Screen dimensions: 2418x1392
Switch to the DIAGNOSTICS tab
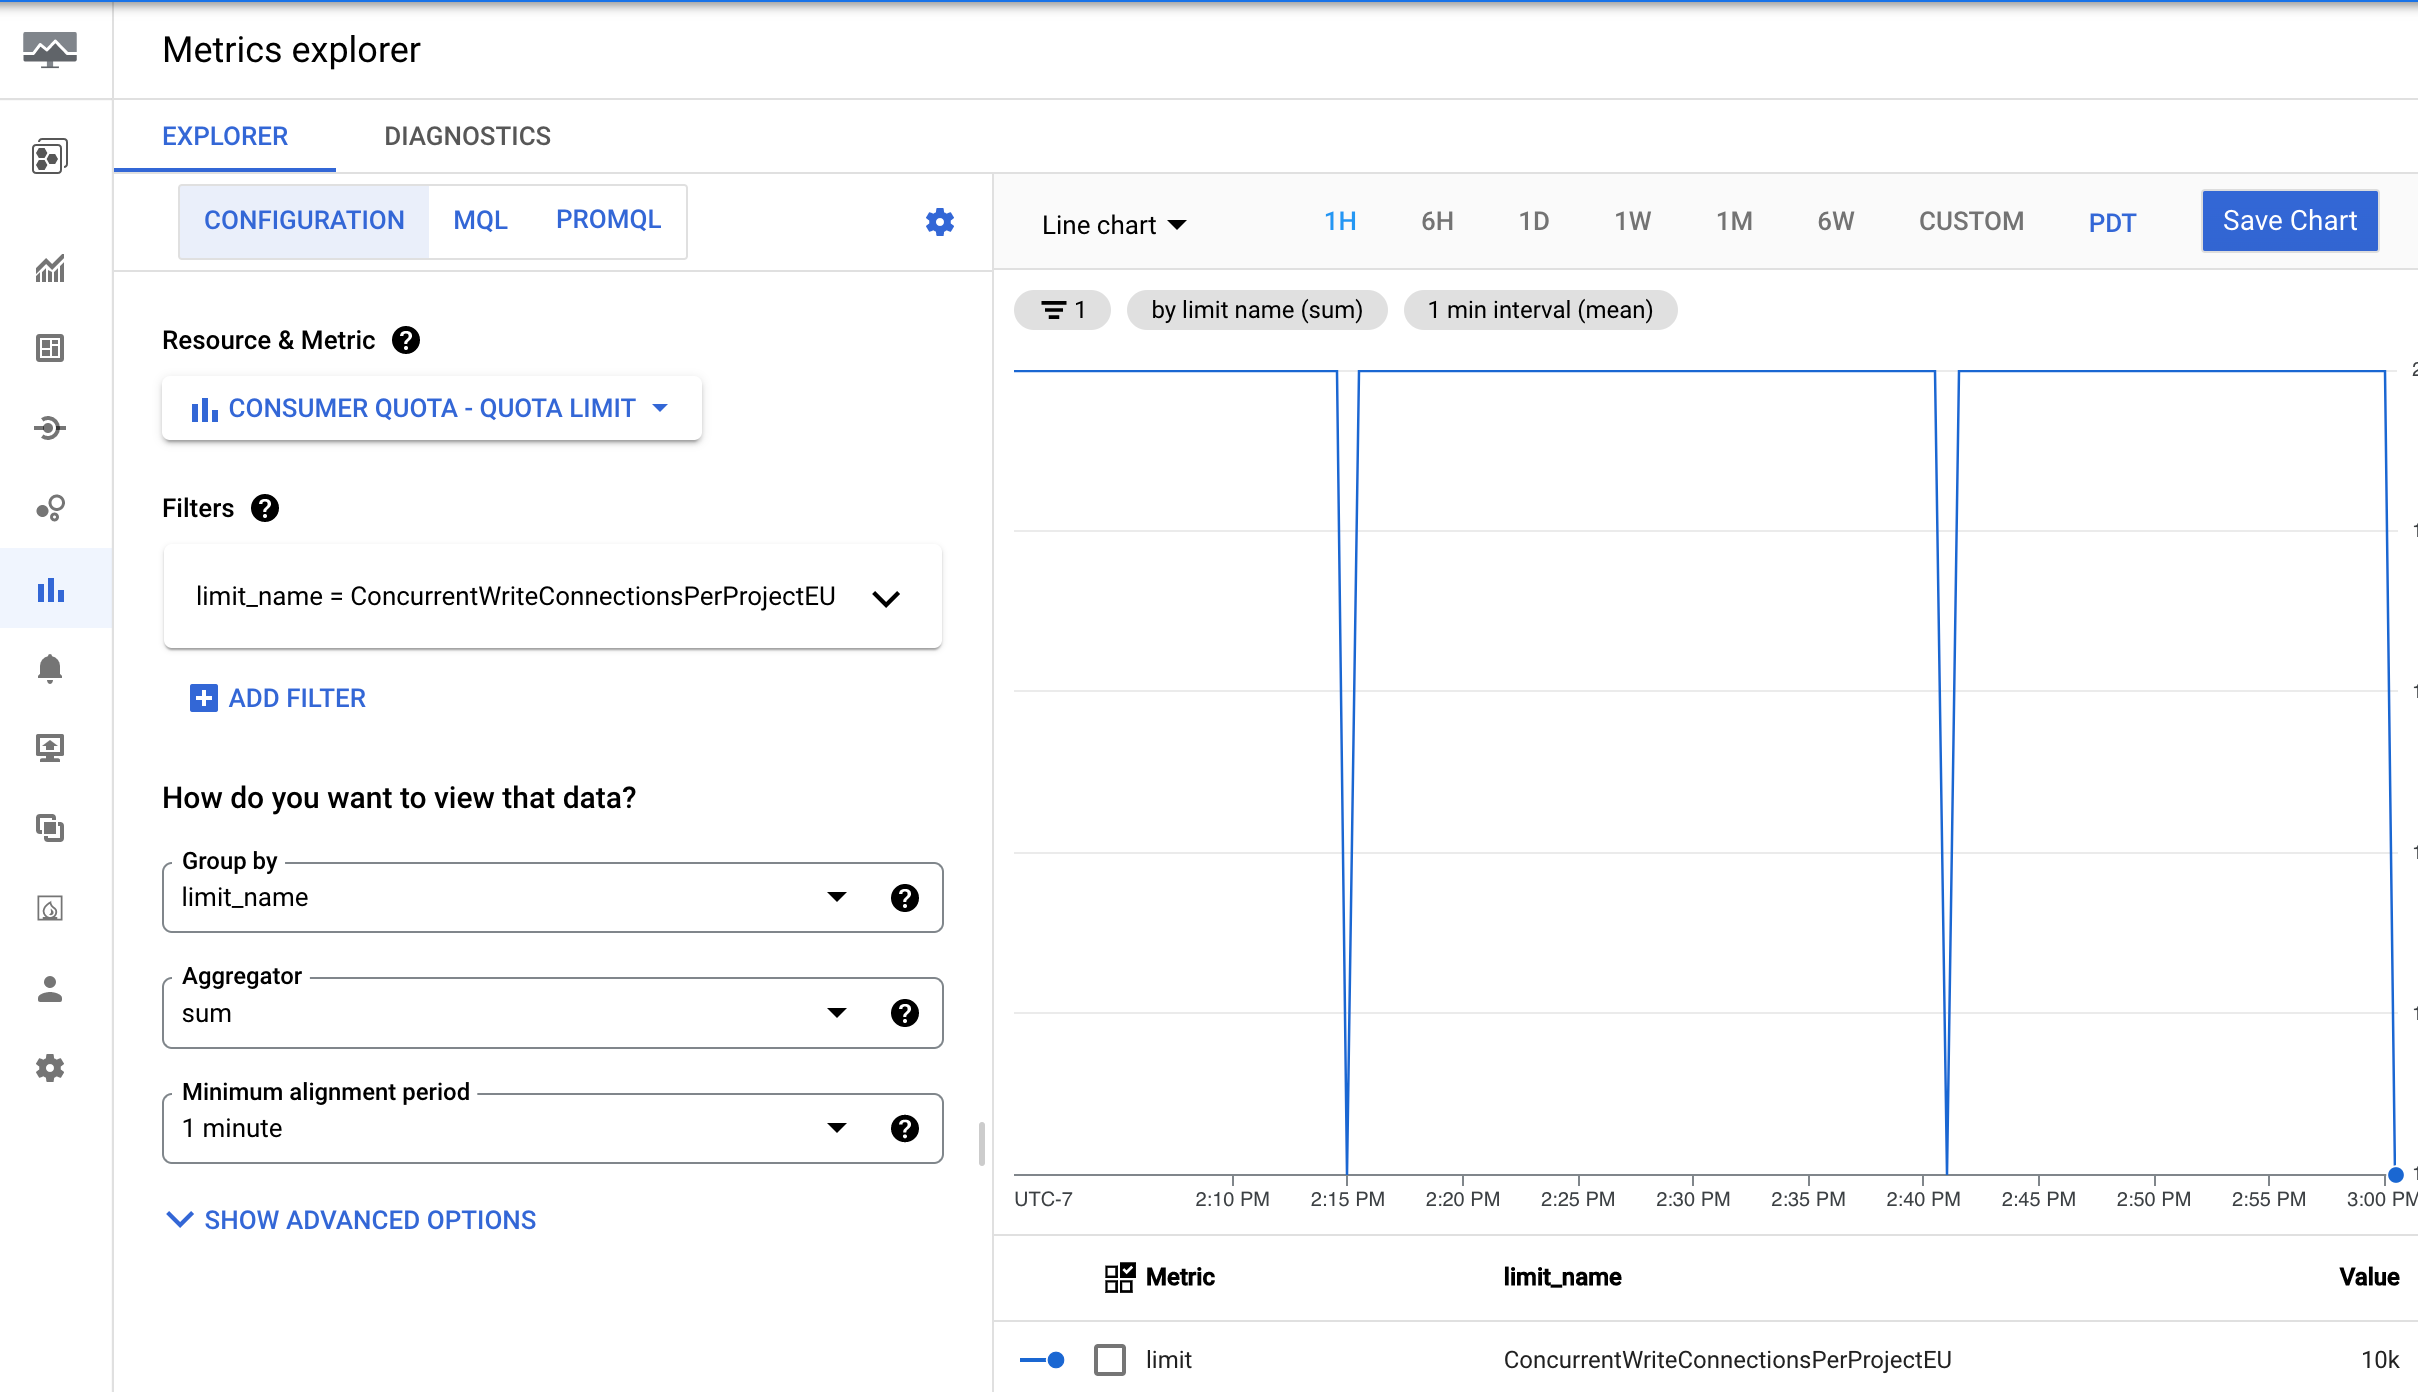[x=467, y=136]
